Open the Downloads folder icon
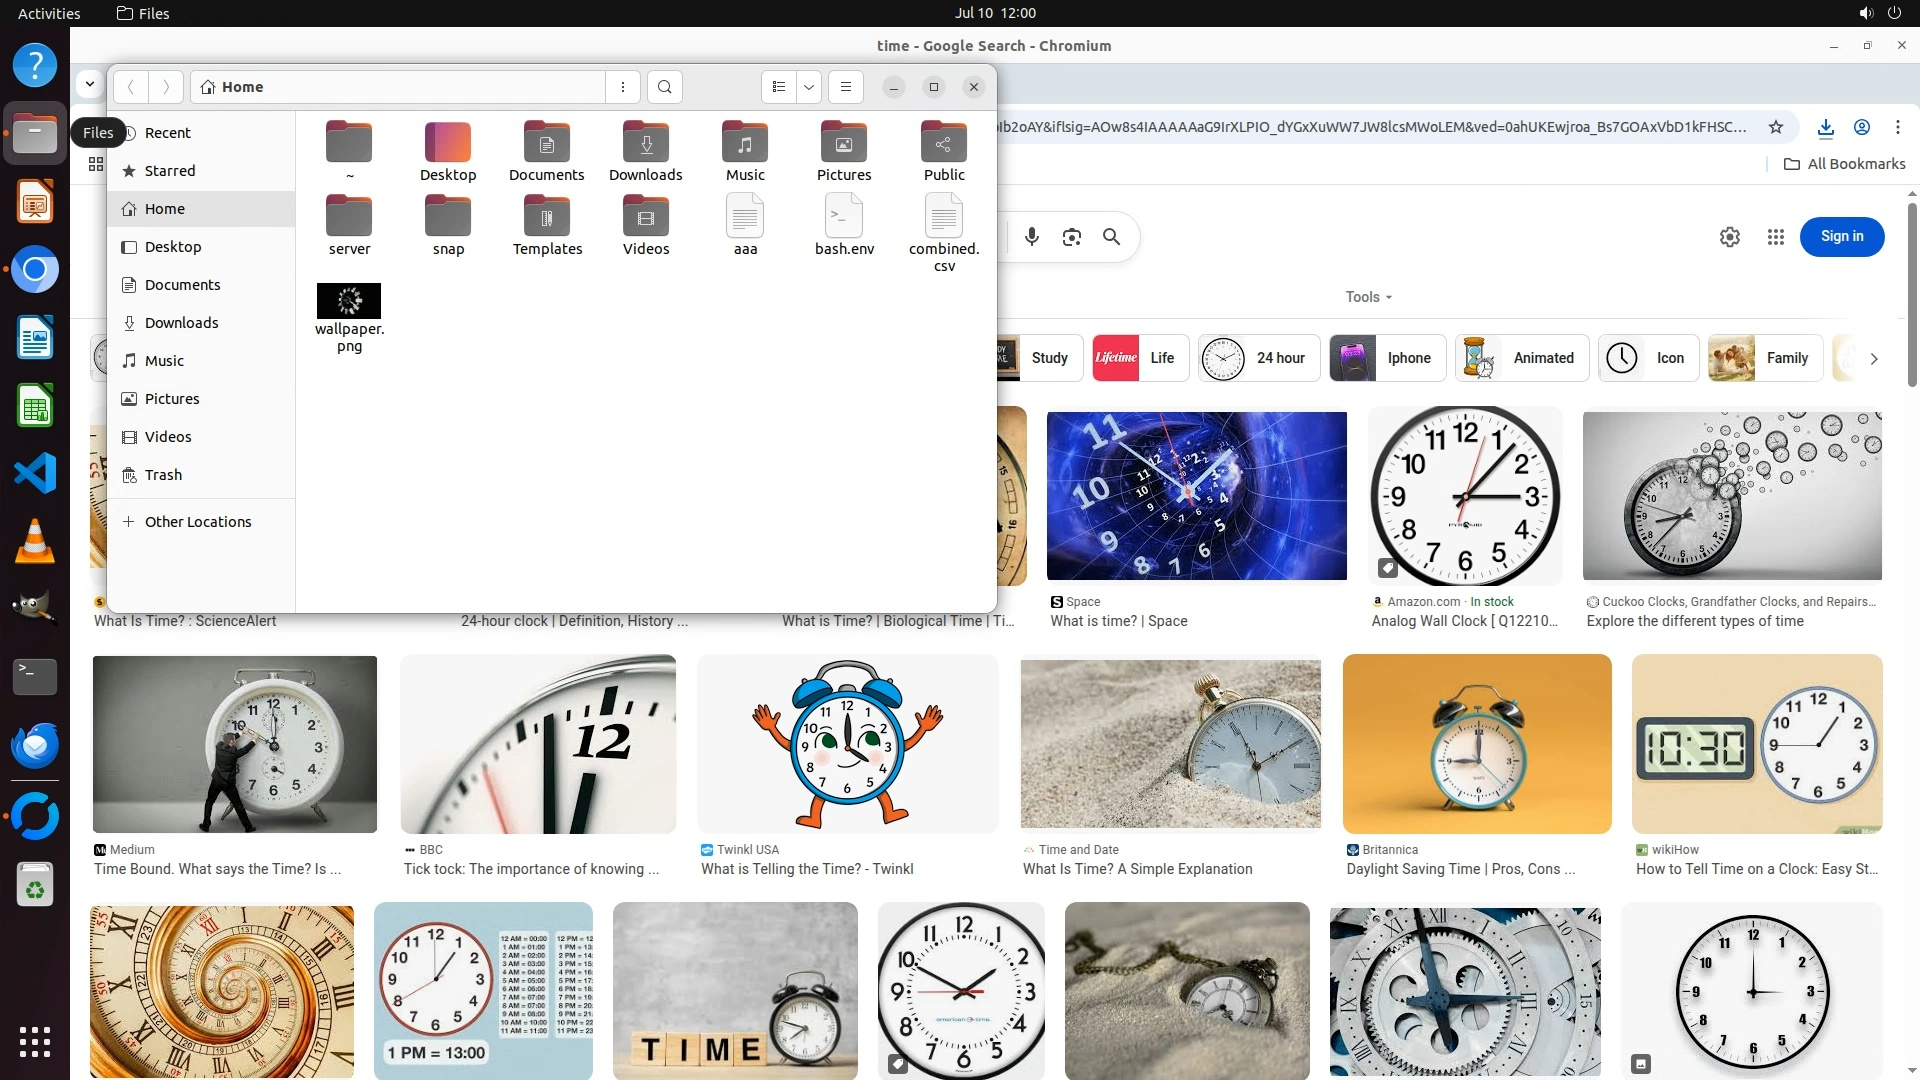The height and width of the screenshot is (1080, 1920). 646,143
